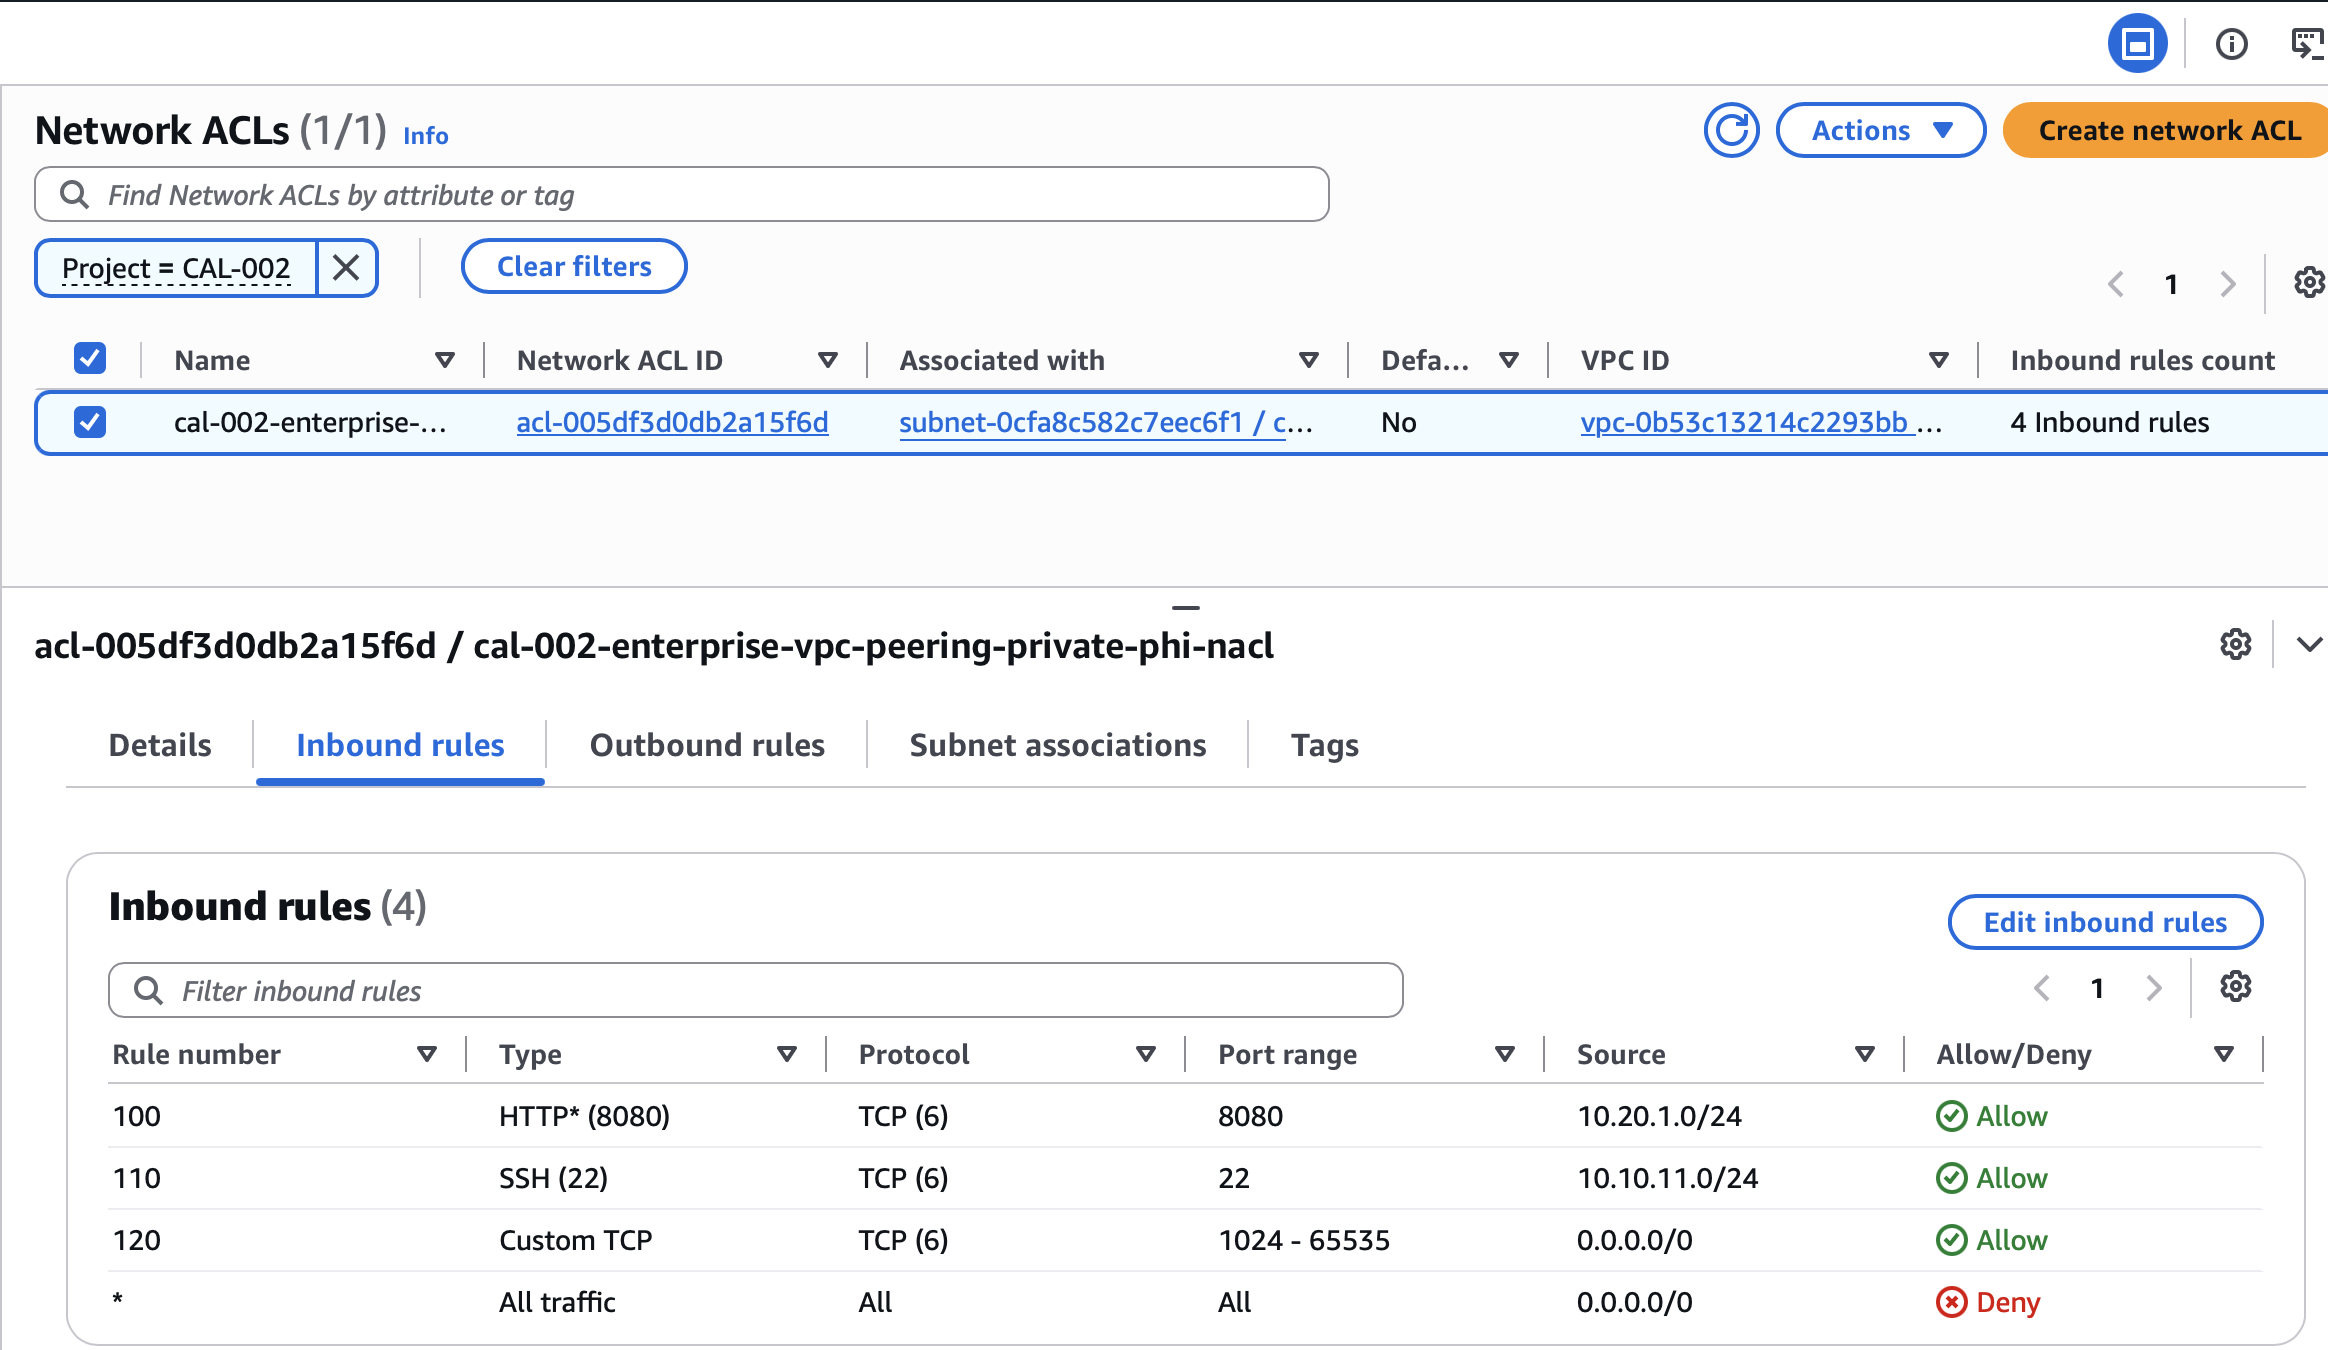The width and height of the screenshot is (2328, 1350).
Task: Sort inbound rules by Source arrow
Action: pos(1864,1054)
